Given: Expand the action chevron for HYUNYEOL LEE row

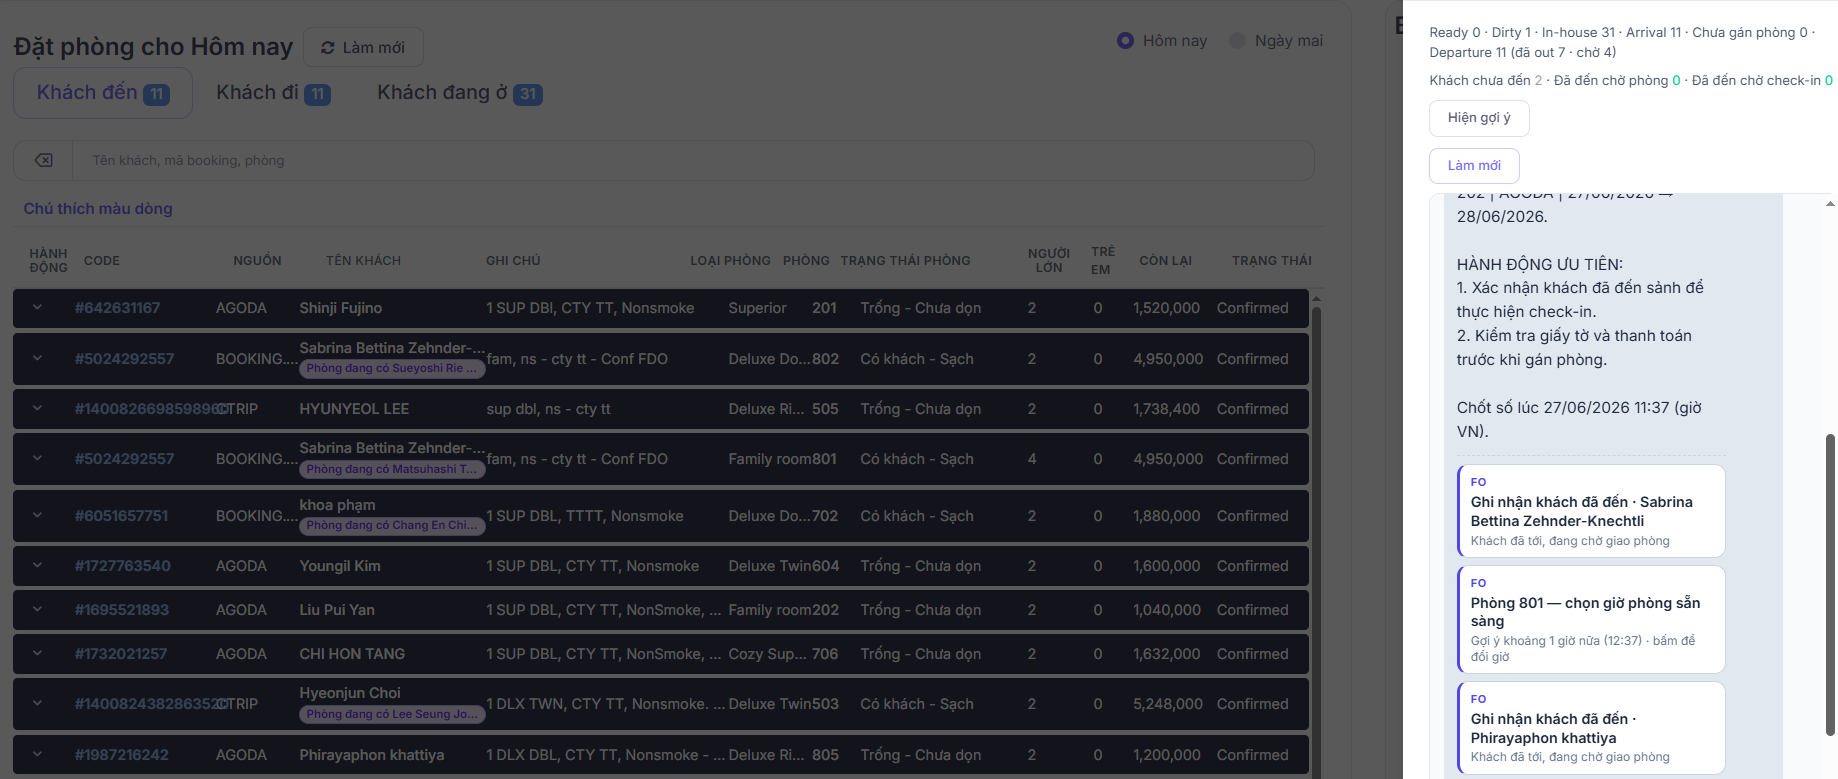Looking at the screenshot, I should click(x=37, y=408).
